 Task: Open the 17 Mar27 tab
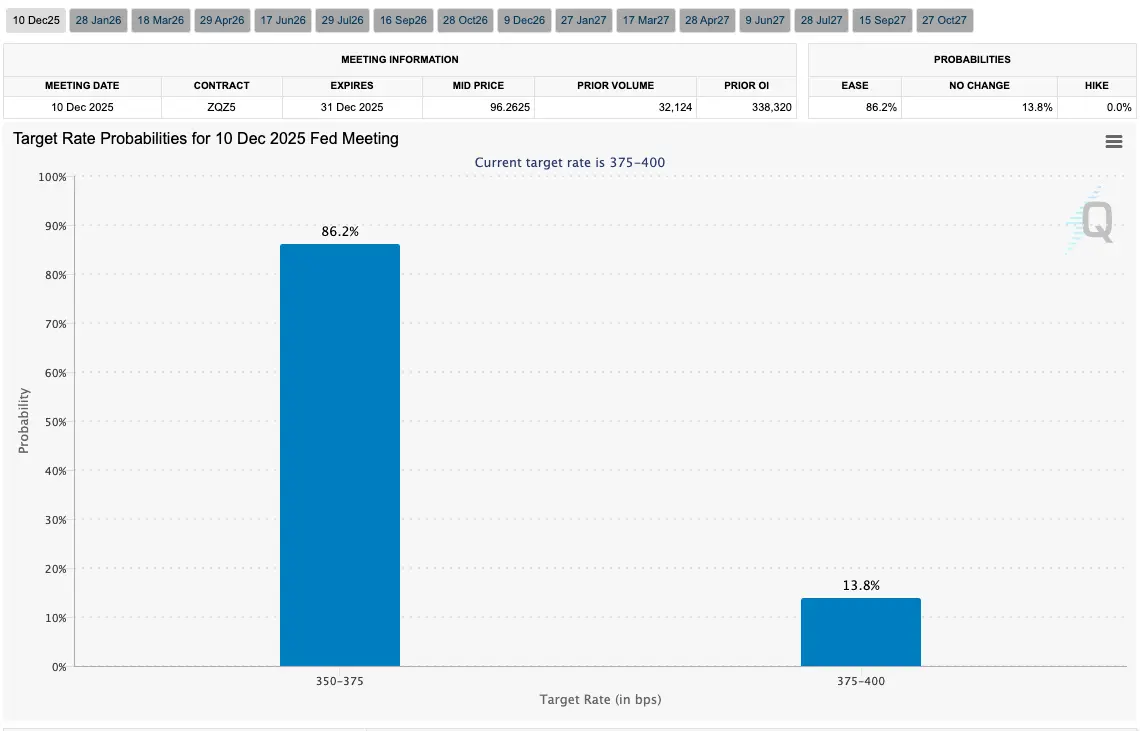[x=646, y=20]
